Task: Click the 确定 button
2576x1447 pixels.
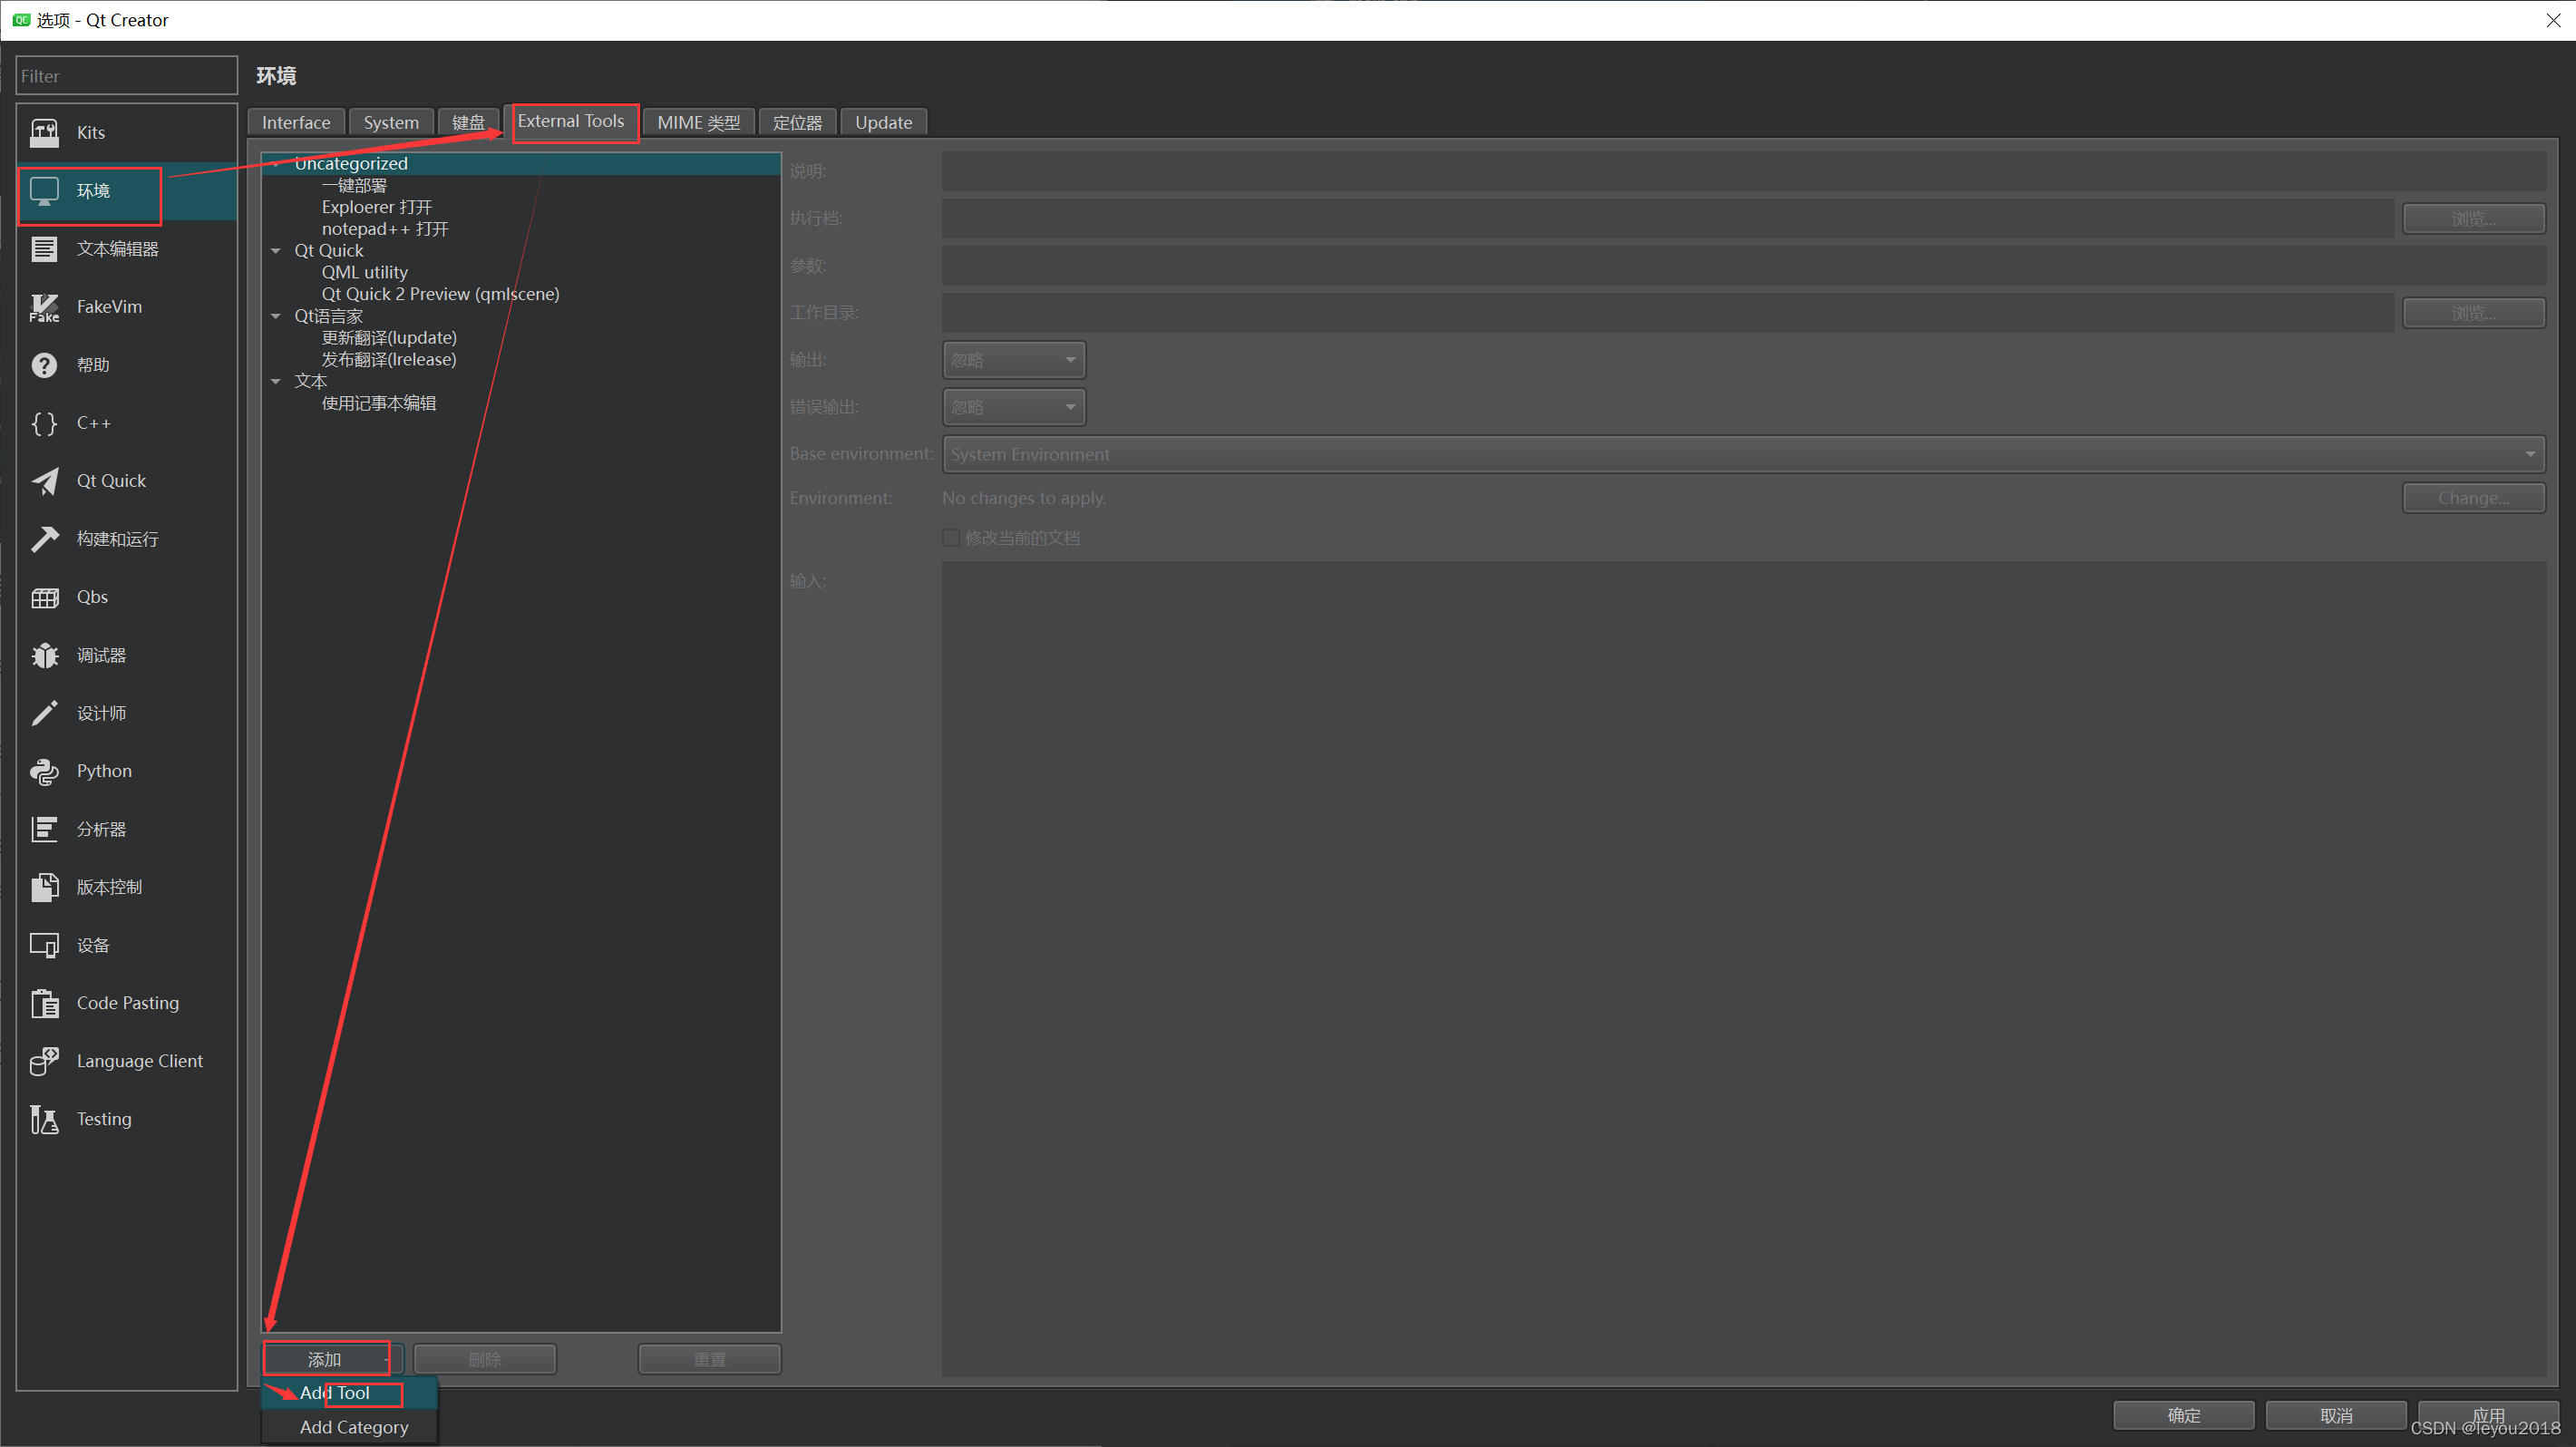Action: click(2183, 1415)
